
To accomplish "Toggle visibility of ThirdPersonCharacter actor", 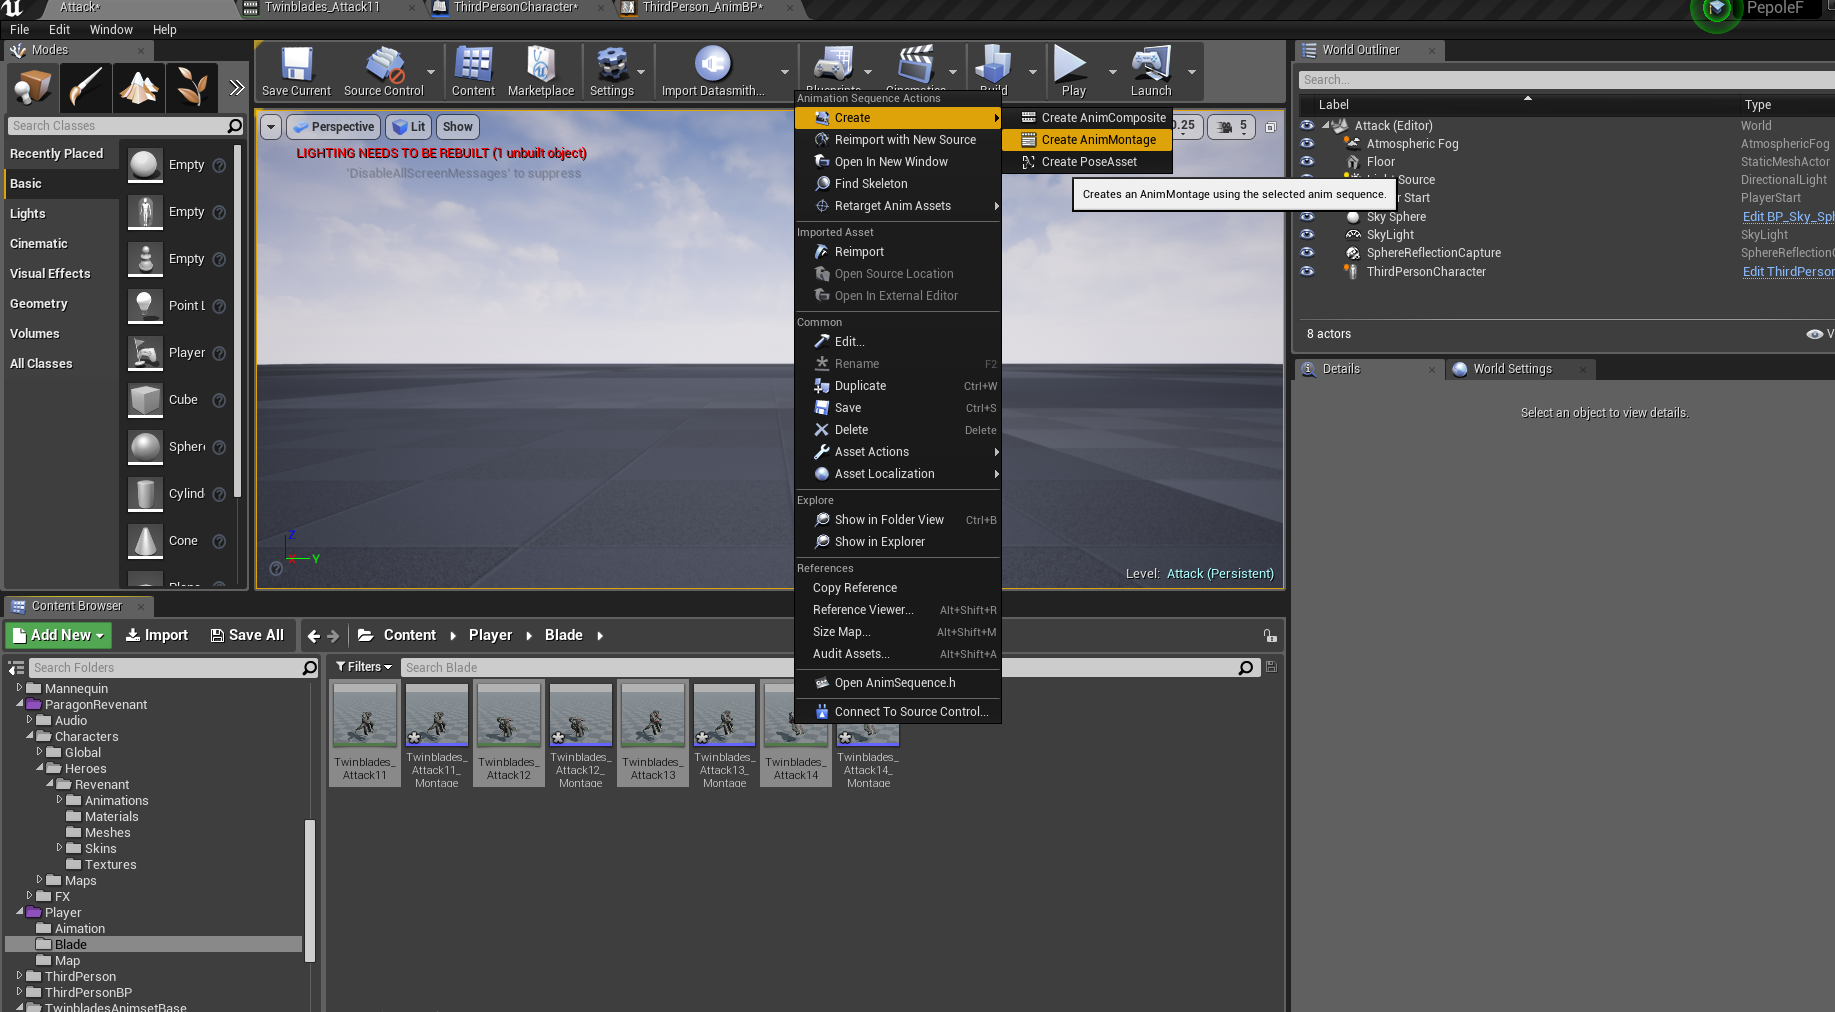I will (x=1307, y=272).
